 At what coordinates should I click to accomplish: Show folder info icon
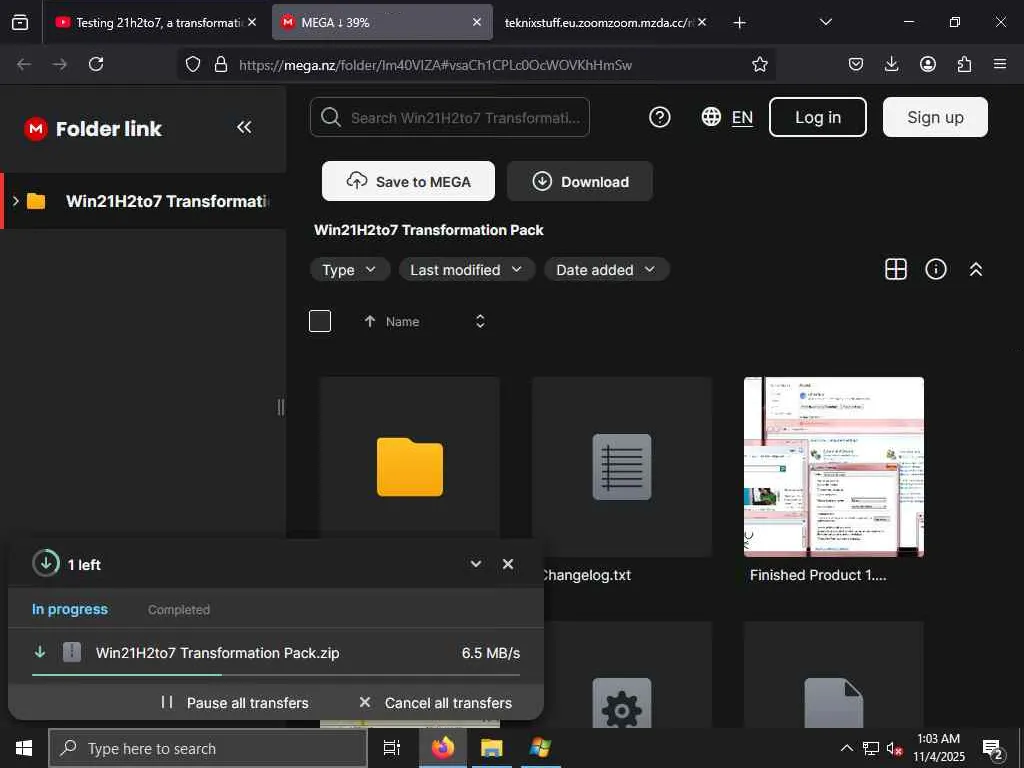(936, 269)
